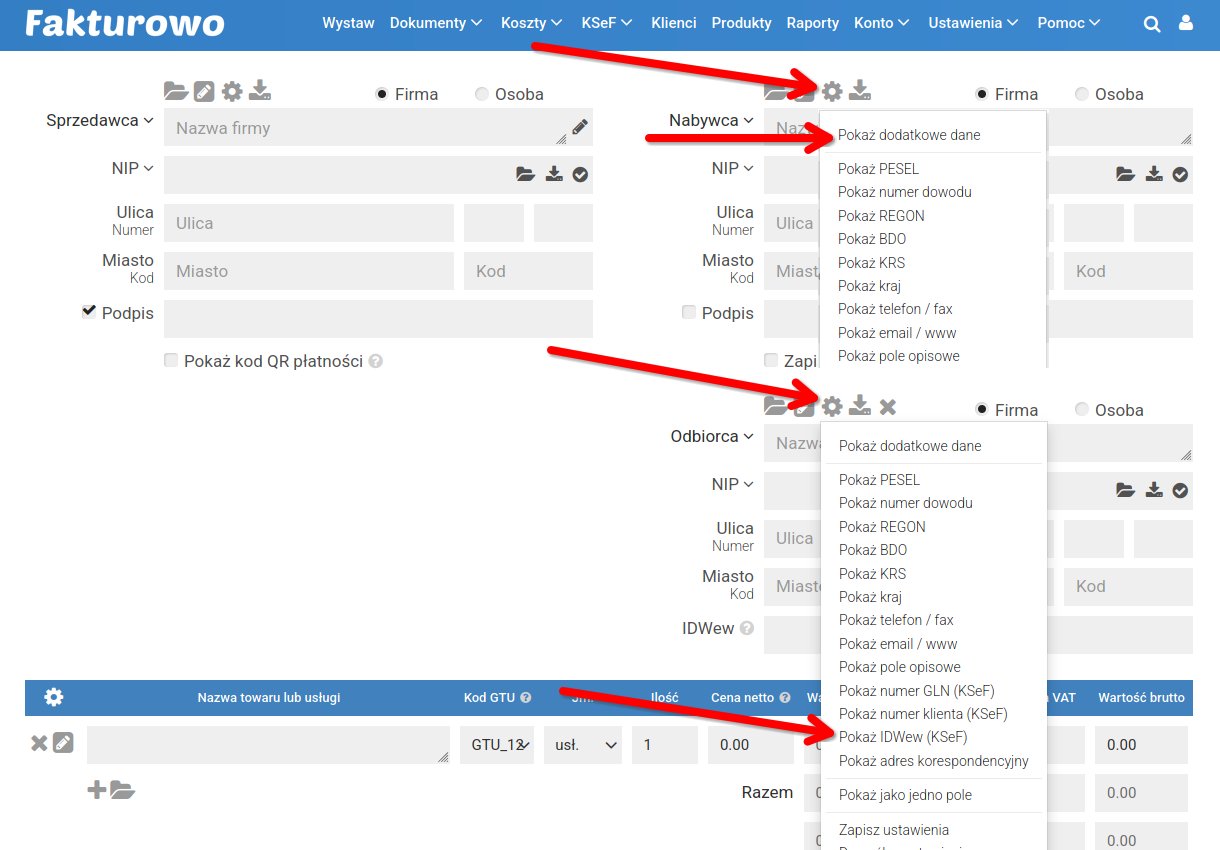Click Zapisz ustawienia in the context menu
Image resolution: width=1220 pixels, height=850 pixels.
coord(893,829)
